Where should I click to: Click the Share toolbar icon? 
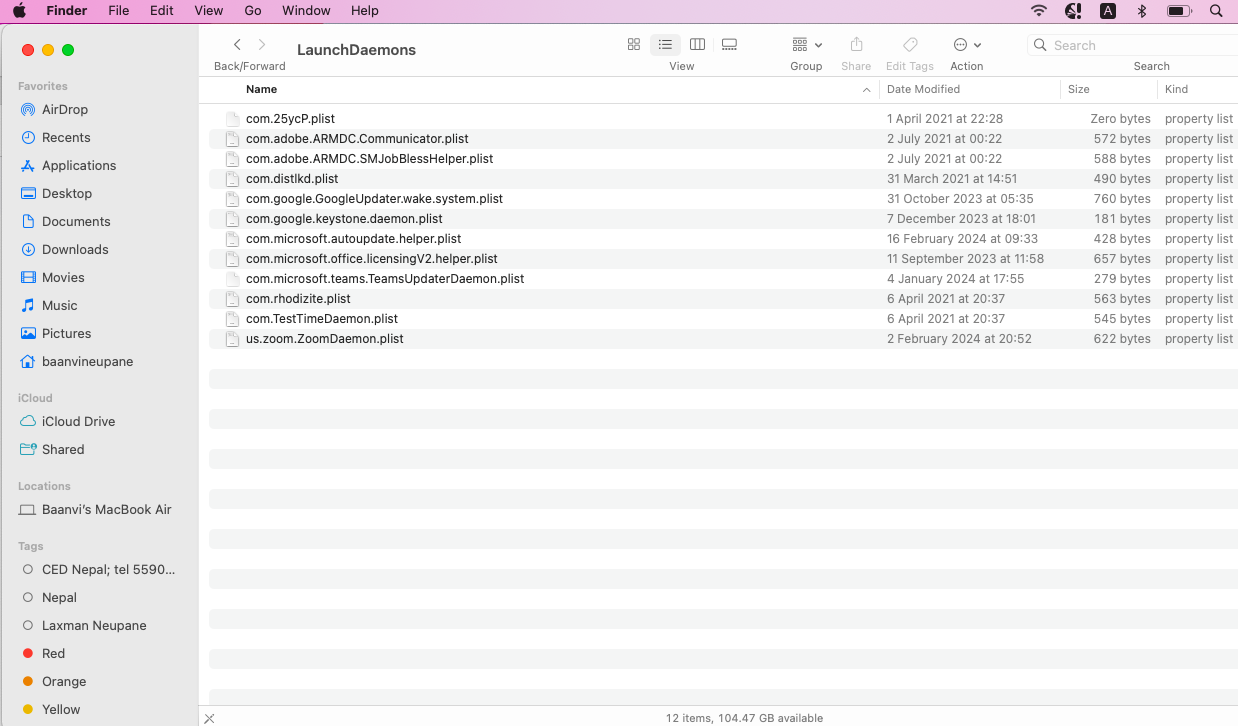[x=856, y=45]
